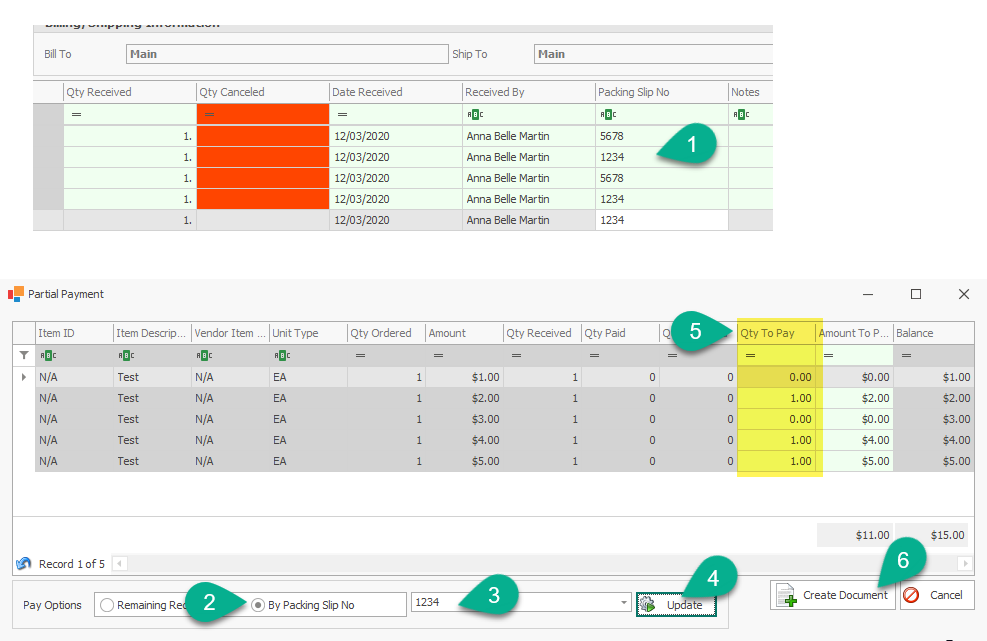Screen dimensions: 987x641
Task: Open the packing slip number dropdown arrow
Action: coord(623,604)
